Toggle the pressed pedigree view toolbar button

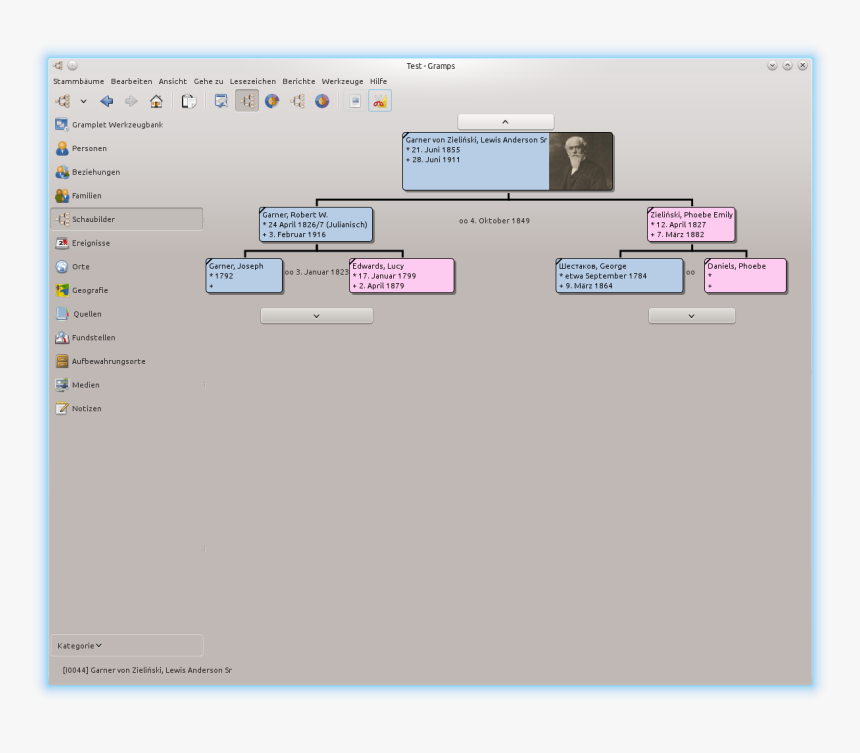[x=246, y=101]
